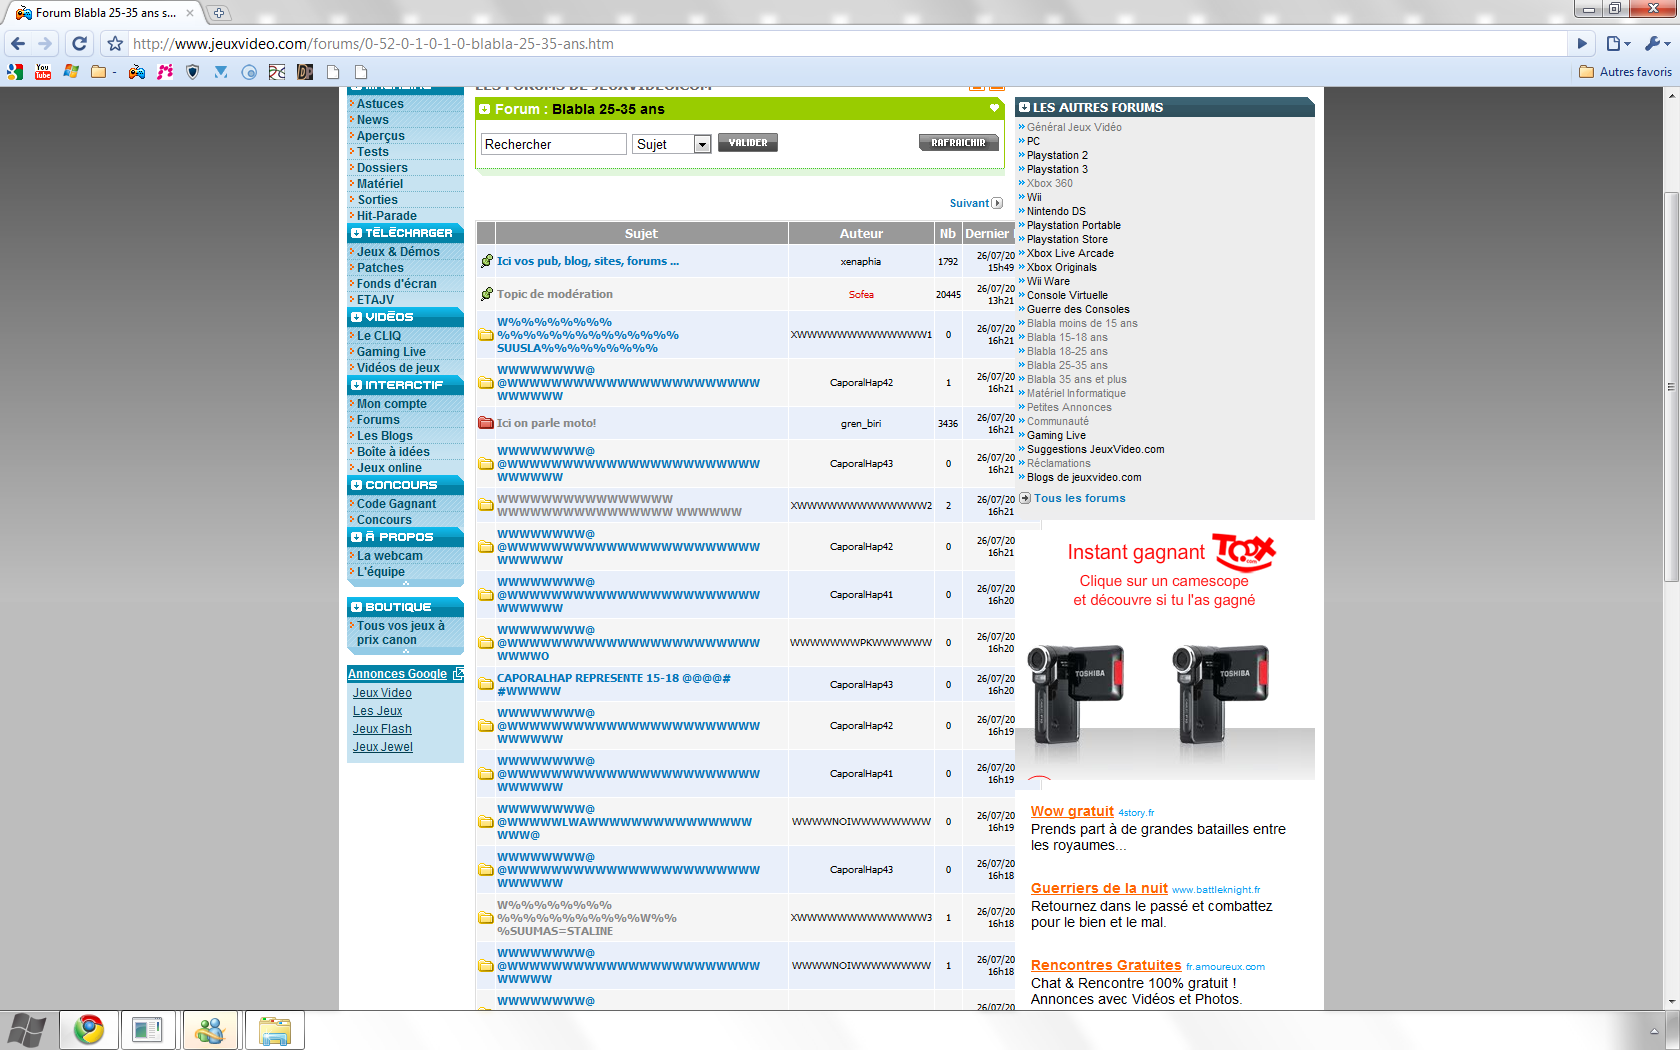Click the browser forward arrow

[x=45, y=43]
